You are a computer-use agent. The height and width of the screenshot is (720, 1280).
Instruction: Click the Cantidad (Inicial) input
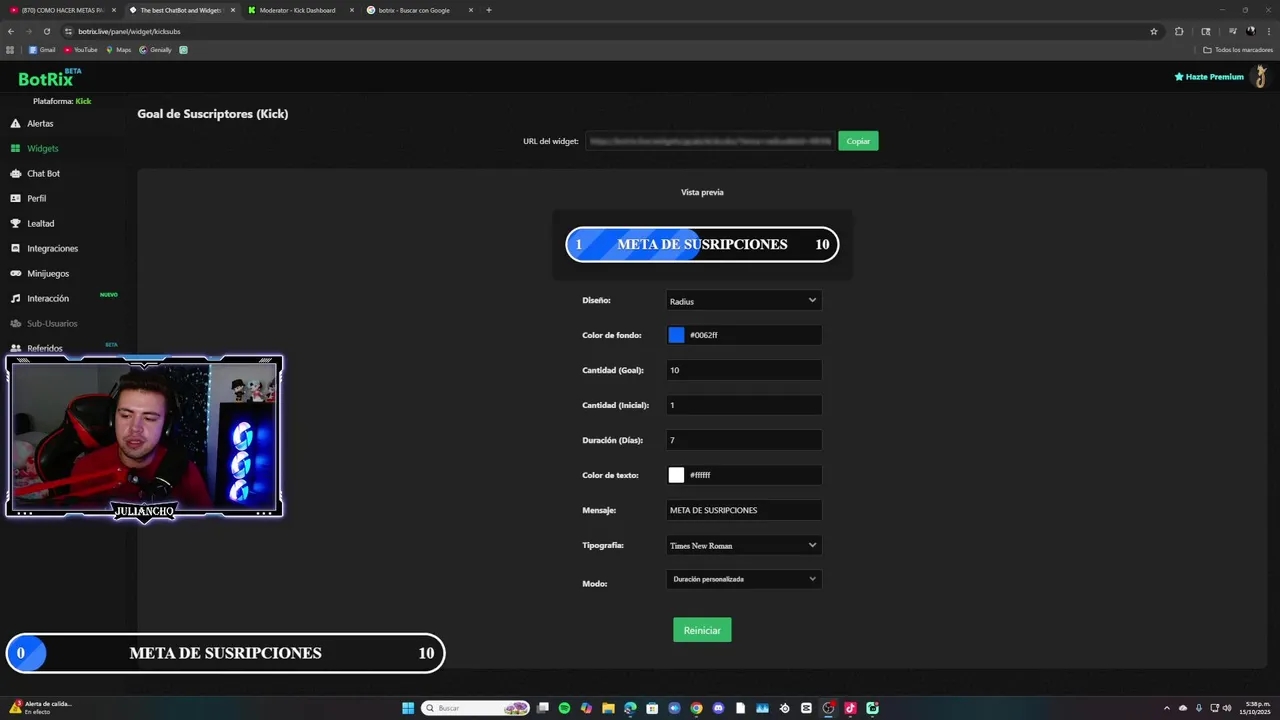[x=744, y=405]
